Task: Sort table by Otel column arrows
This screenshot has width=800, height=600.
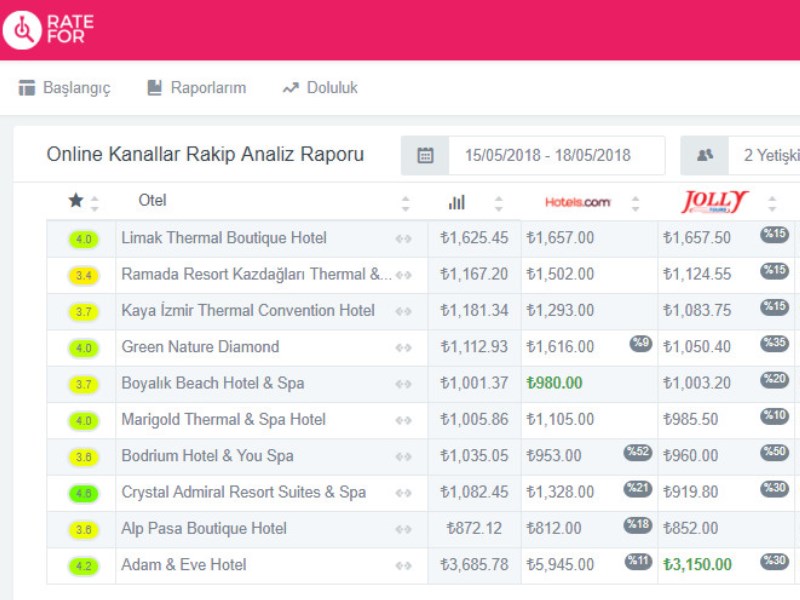Action: coord(405,203)
